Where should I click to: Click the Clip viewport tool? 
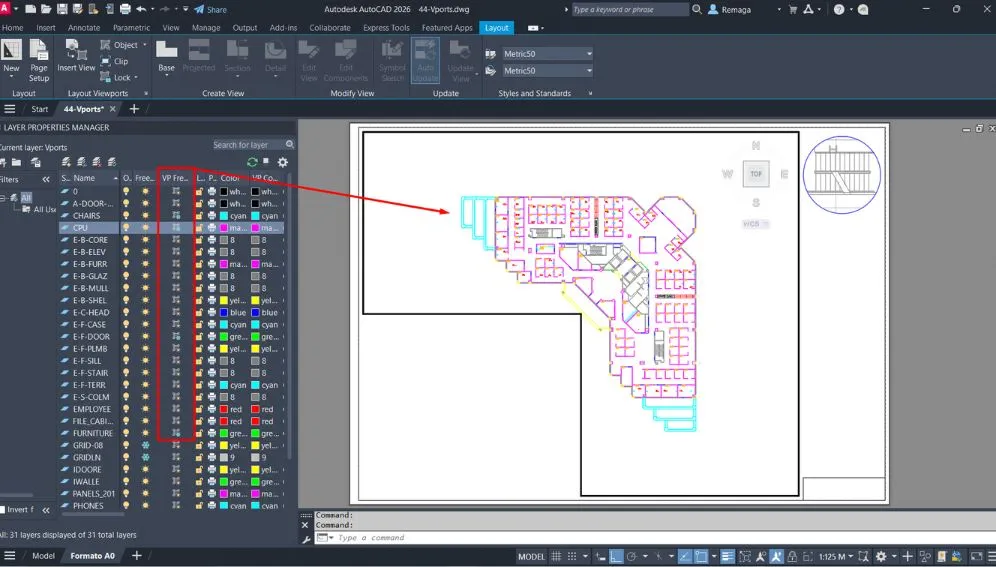114,61
